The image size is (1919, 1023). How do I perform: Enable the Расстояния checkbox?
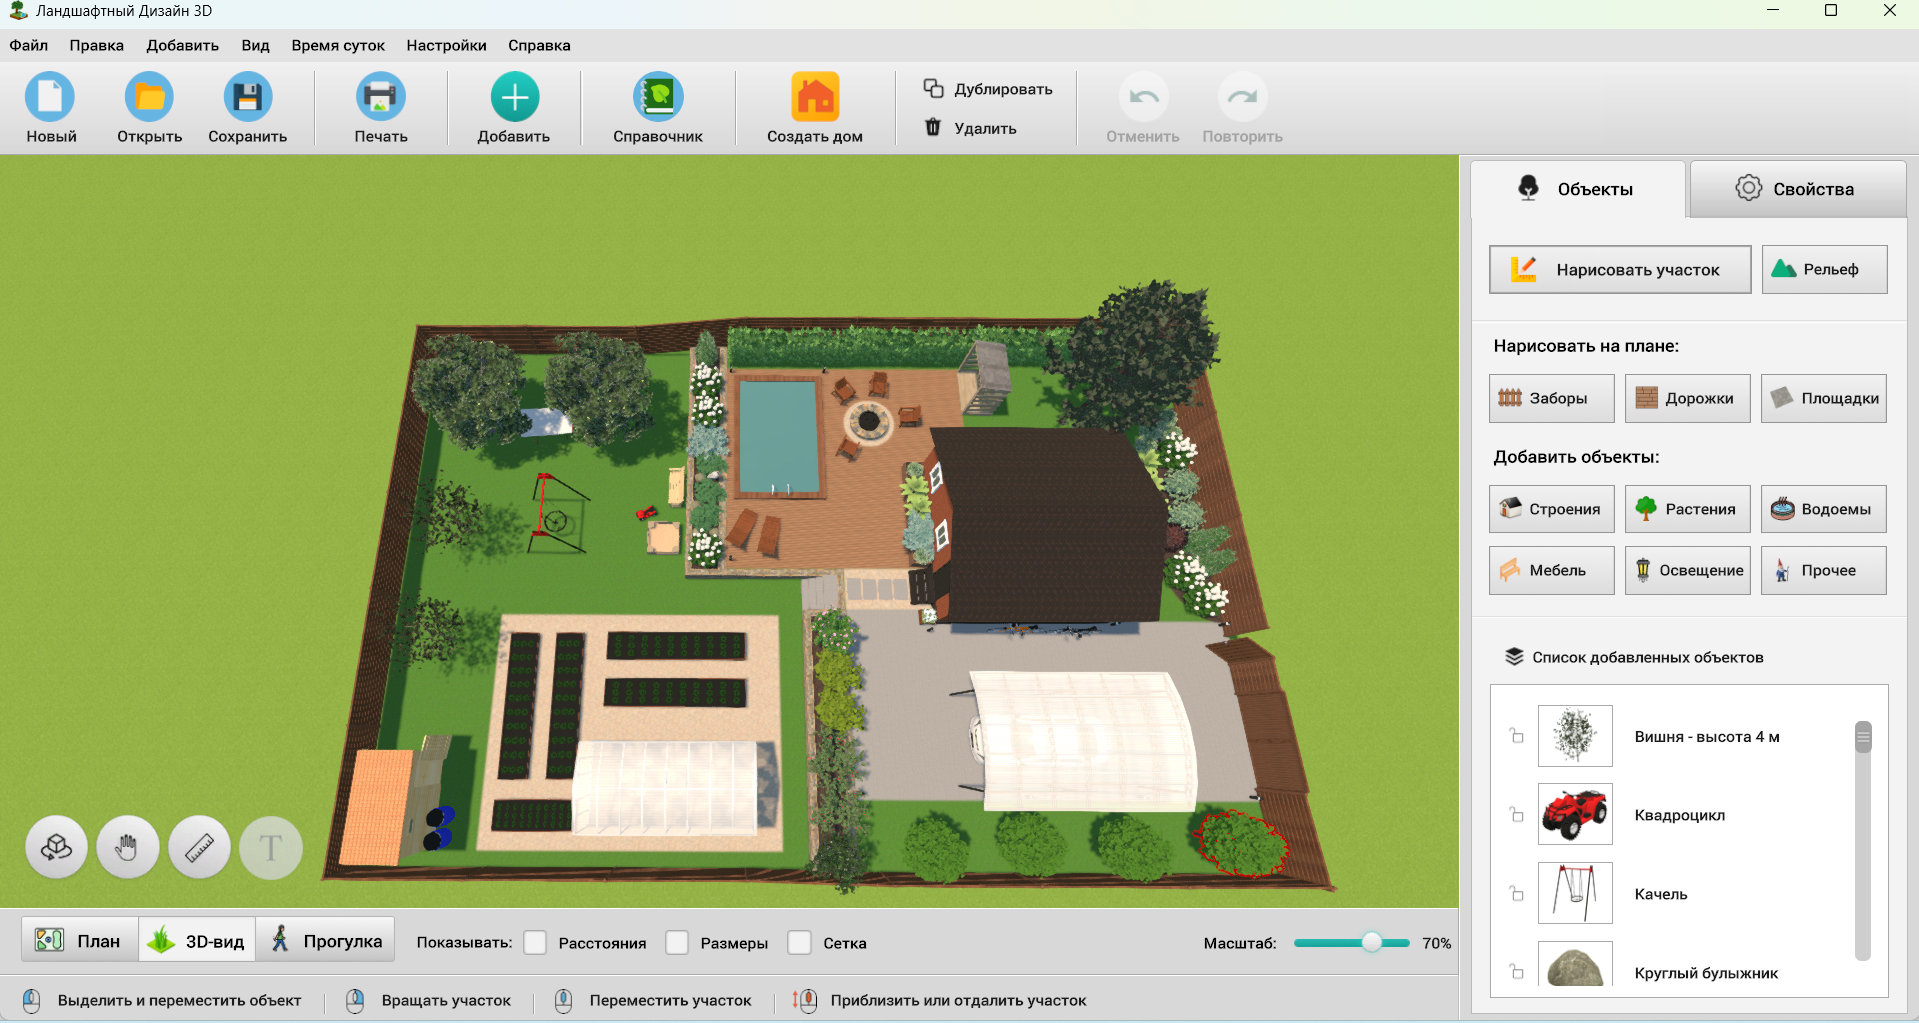pos(536,943)
